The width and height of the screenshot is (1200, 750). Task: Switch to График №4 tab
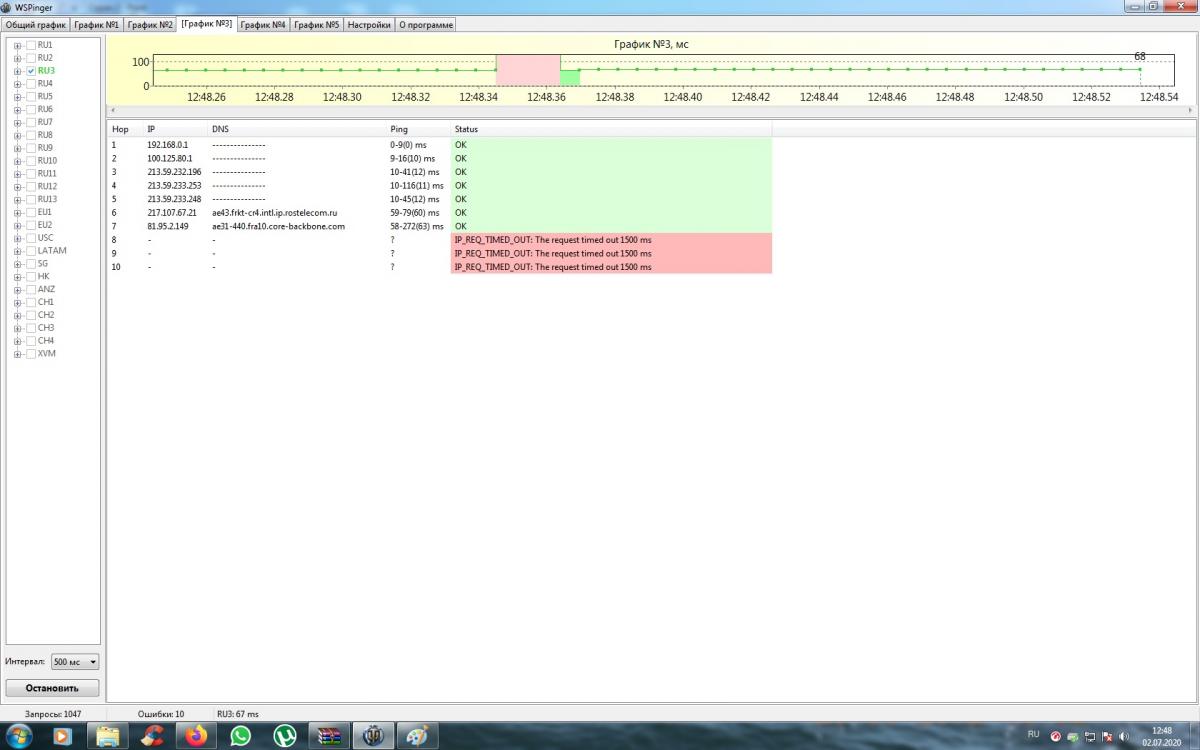264,25
